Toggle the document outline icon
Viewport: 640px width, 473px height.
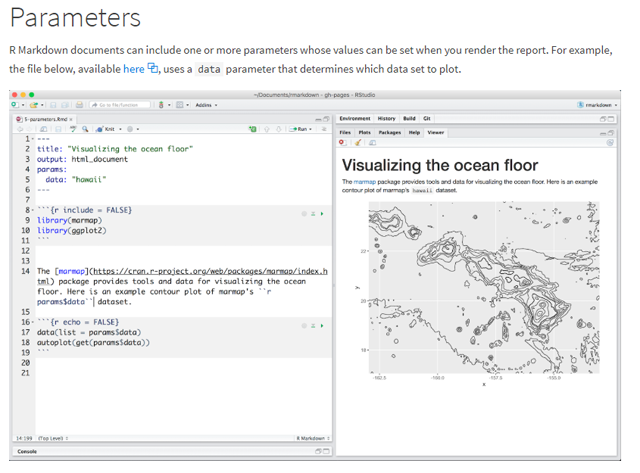click(x=324, y=129)
